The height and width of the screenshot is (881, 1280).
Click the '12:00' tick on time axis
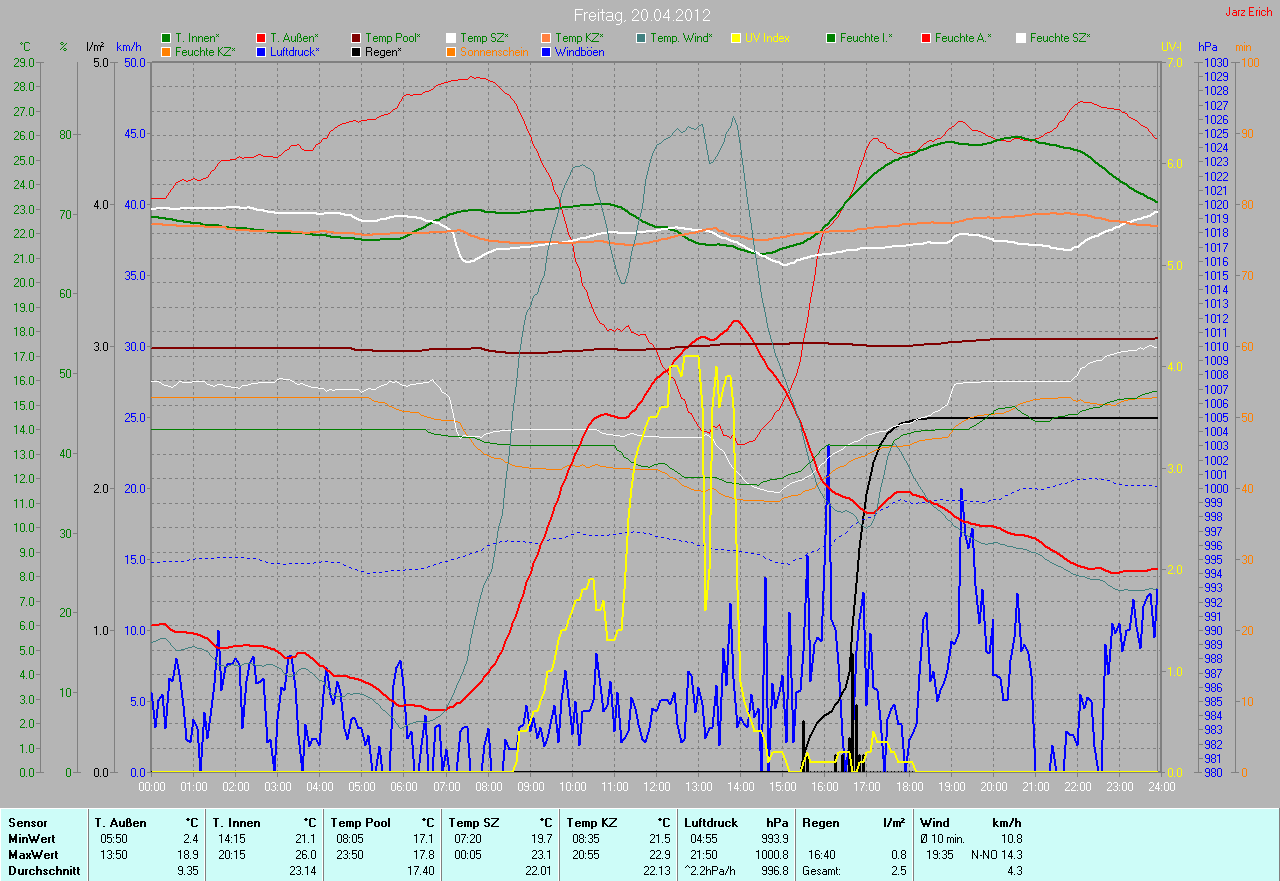coord(657,786)
